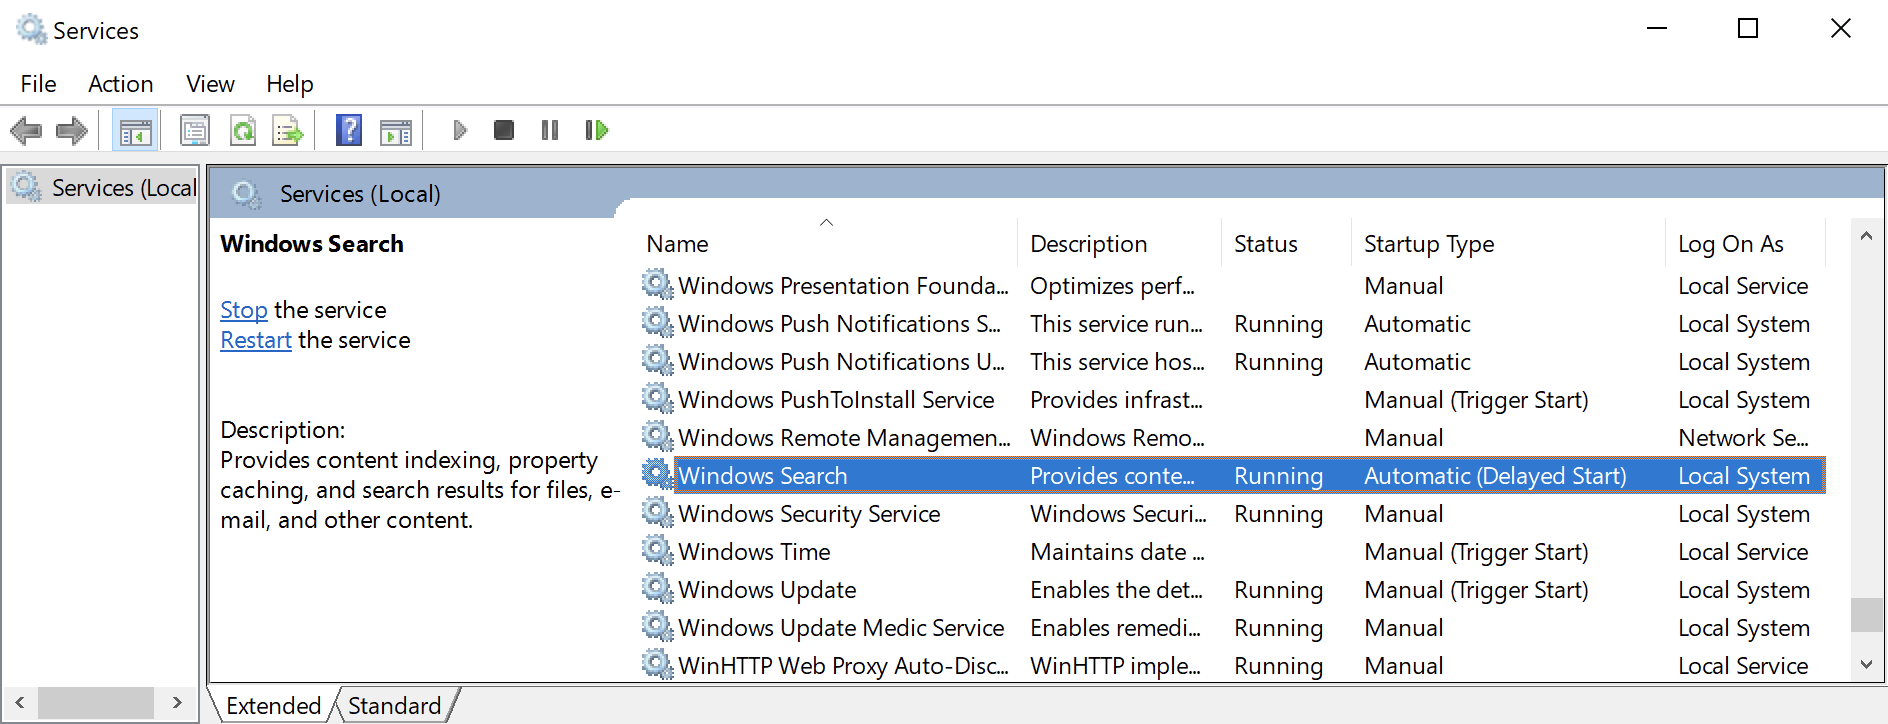This screenshot has height=724, width=1888.
Task: Click the Restart the service link
Action: [x=256, y=340]
